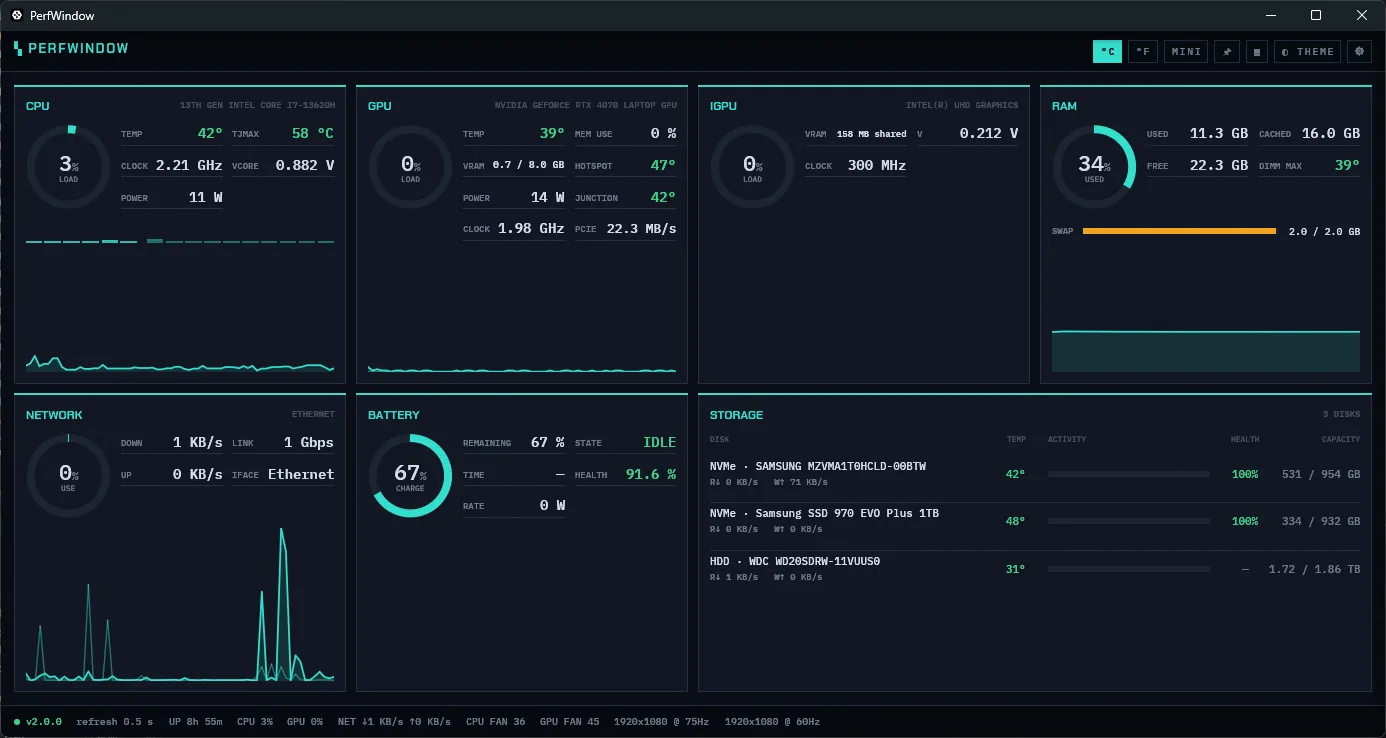Viewport: 1386px width, 738px height.
Task: Click the GPU load gauge
Action: point(410,166)
